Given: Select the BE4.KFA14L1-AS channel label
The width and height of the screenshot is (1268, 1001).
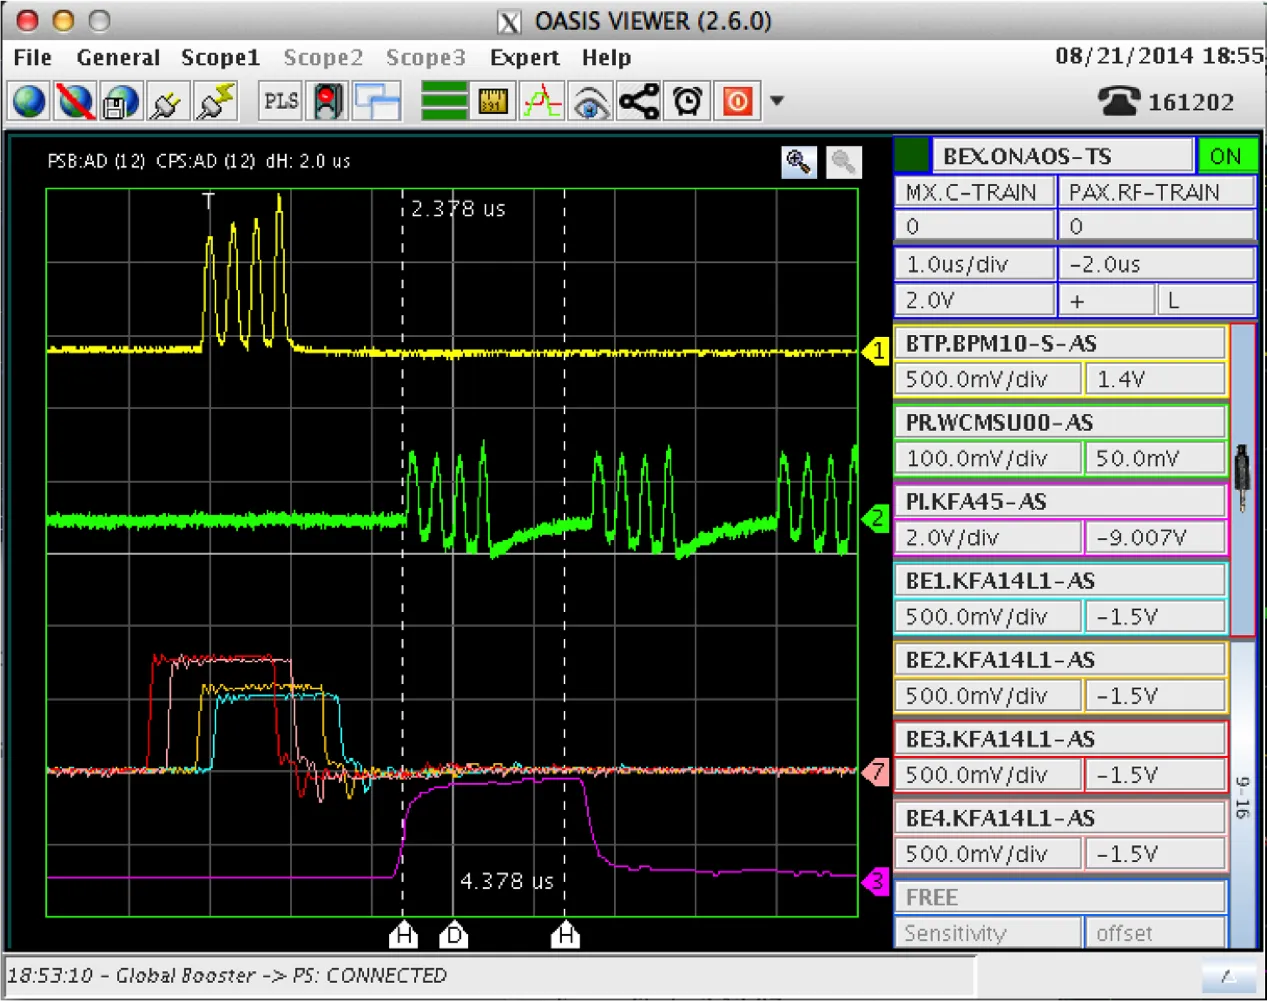Looking at the screenshot, I should tap(1060, 817).
